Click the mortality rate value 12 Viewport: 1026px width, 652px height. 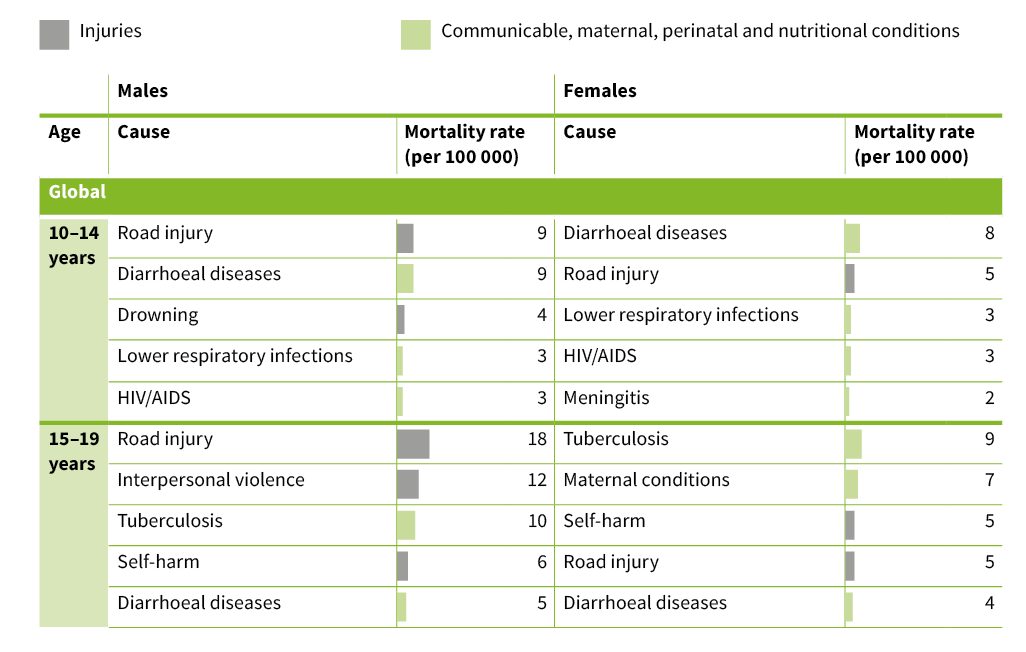pyautogui.click(x=537, y=480)
